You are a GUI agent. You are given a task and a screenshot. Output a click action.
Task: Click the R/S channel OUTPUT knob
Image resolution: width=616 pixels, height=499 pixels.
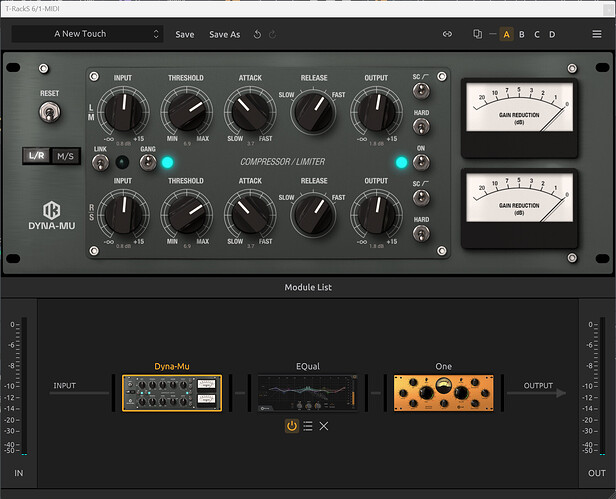pos(376,215)
